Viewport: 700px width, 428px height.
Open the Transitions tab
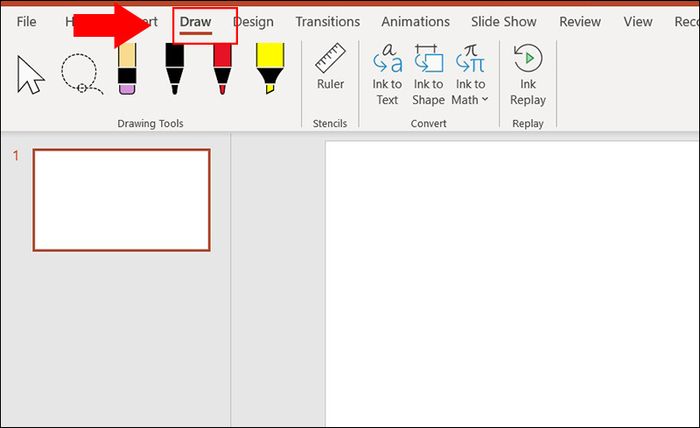tap(328, 21)
